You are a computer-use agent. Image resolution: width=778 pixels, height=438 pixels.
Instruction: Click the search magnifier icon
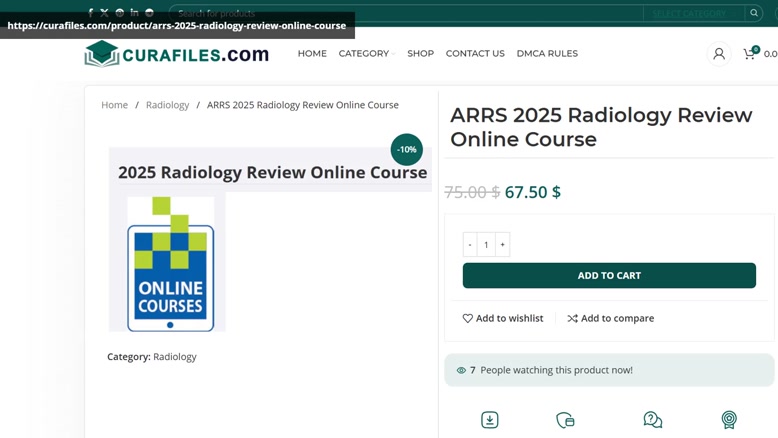(x=754, y=13)
